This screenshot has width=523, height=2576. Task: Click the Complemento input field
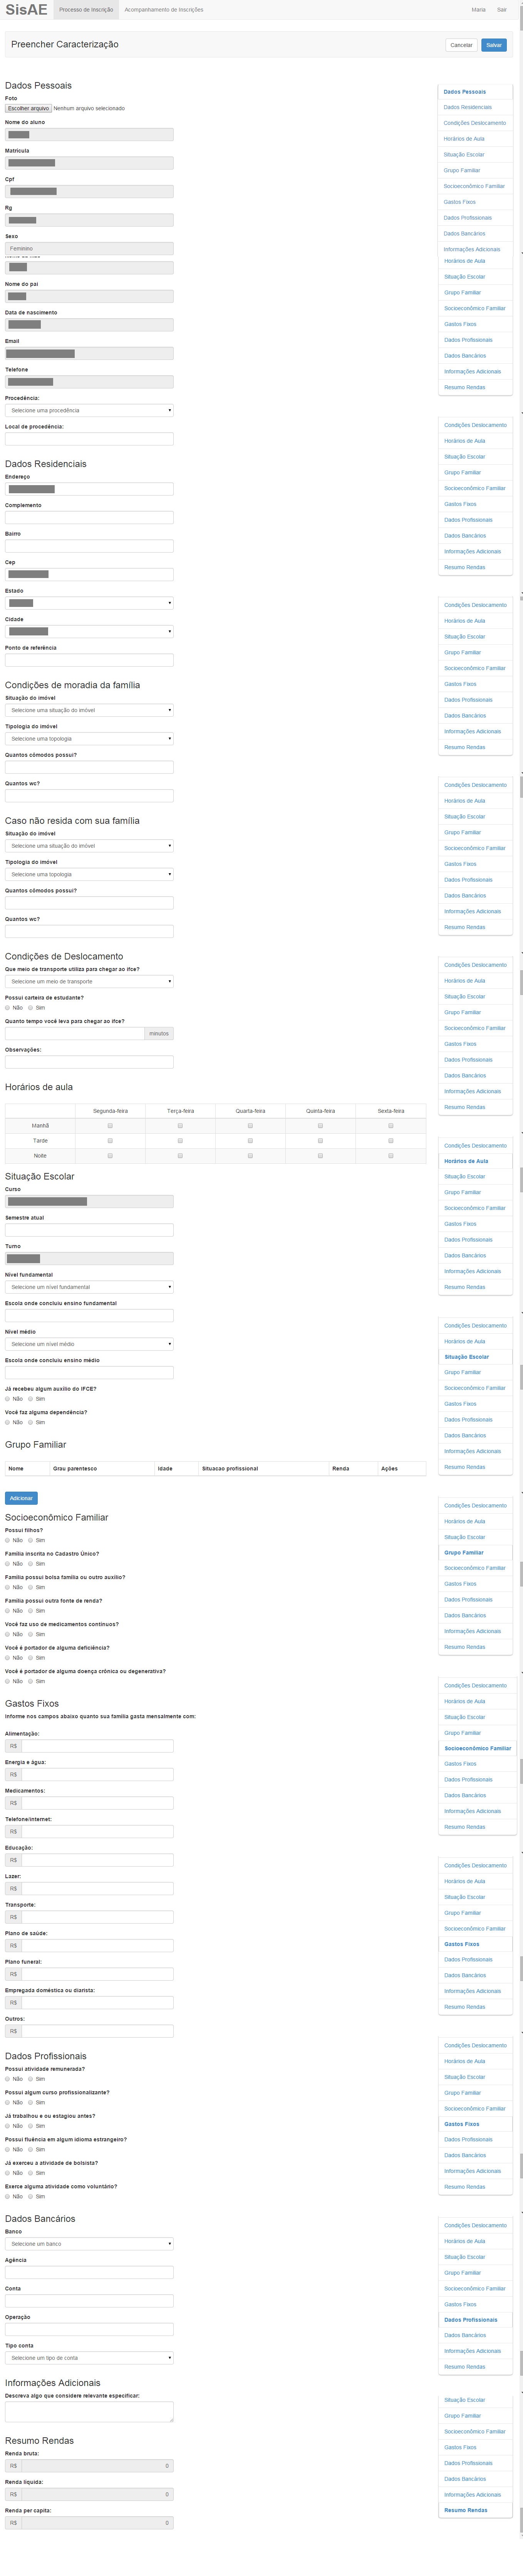[89, 517]
